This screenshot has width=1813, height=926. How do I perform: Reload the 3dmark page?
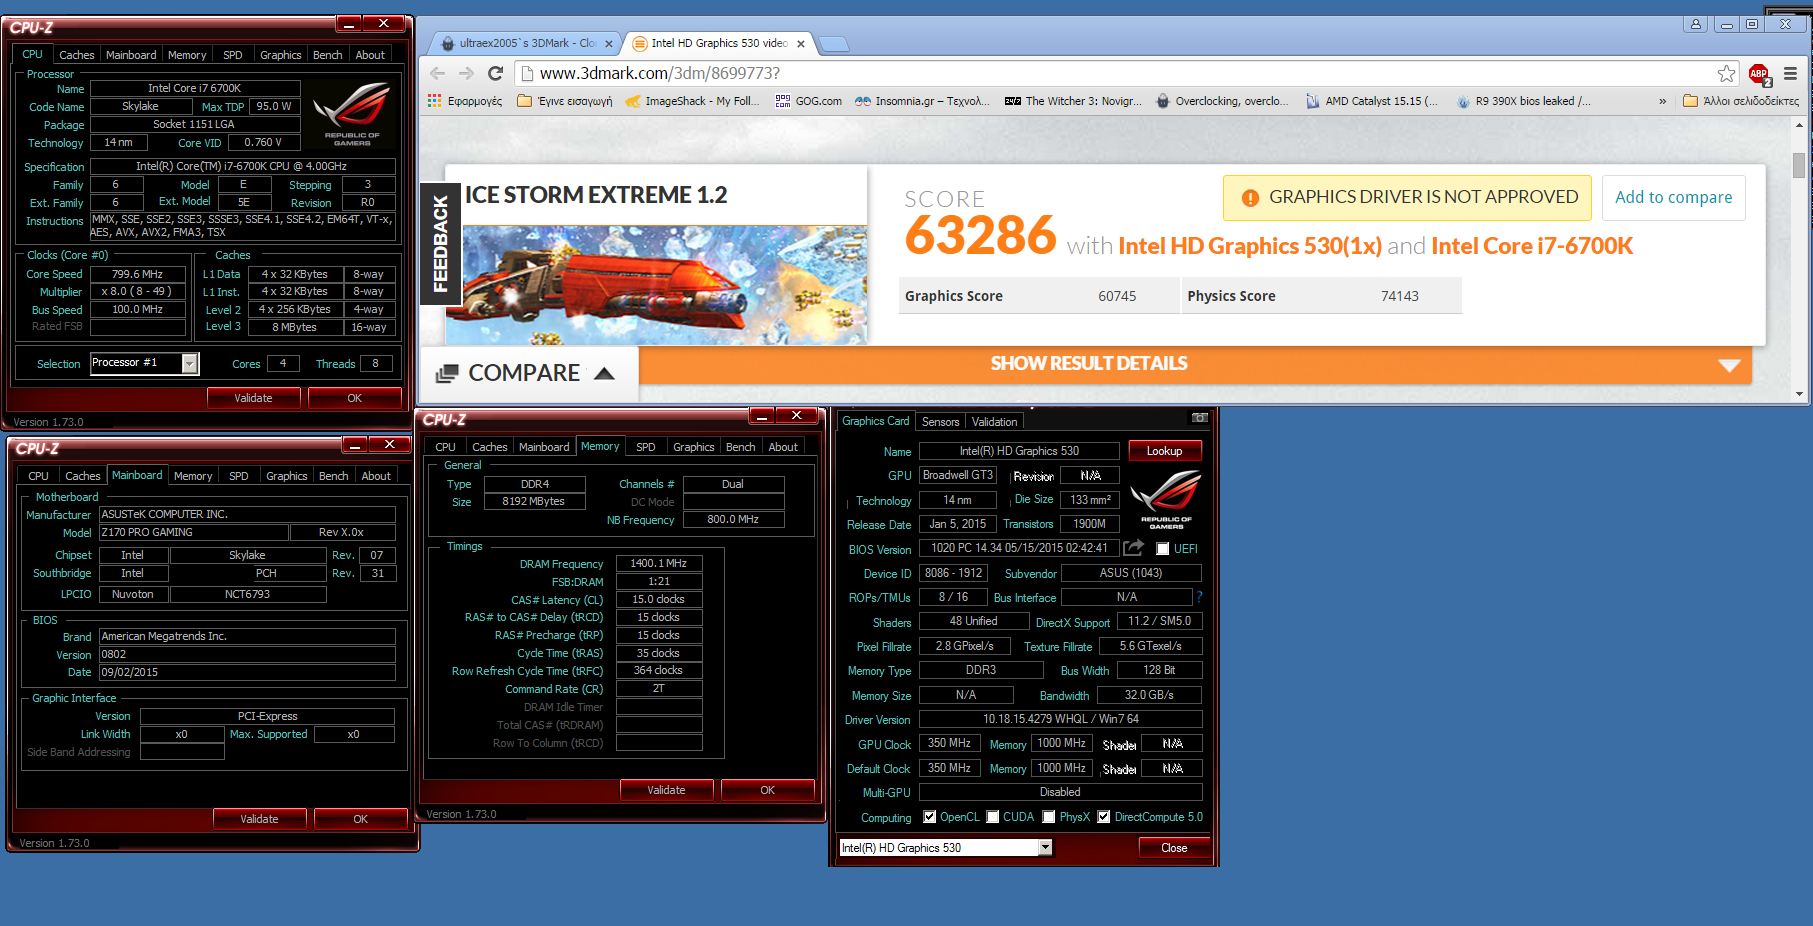click(495, 73)
